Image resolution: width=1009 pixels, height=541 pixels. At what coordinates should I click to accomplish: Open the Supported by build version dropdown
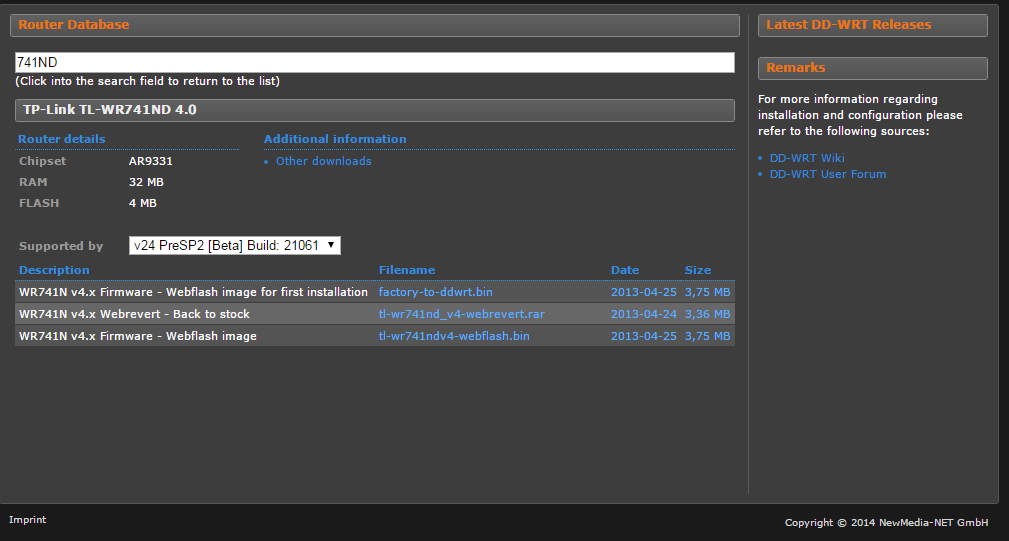click(234, 245)
